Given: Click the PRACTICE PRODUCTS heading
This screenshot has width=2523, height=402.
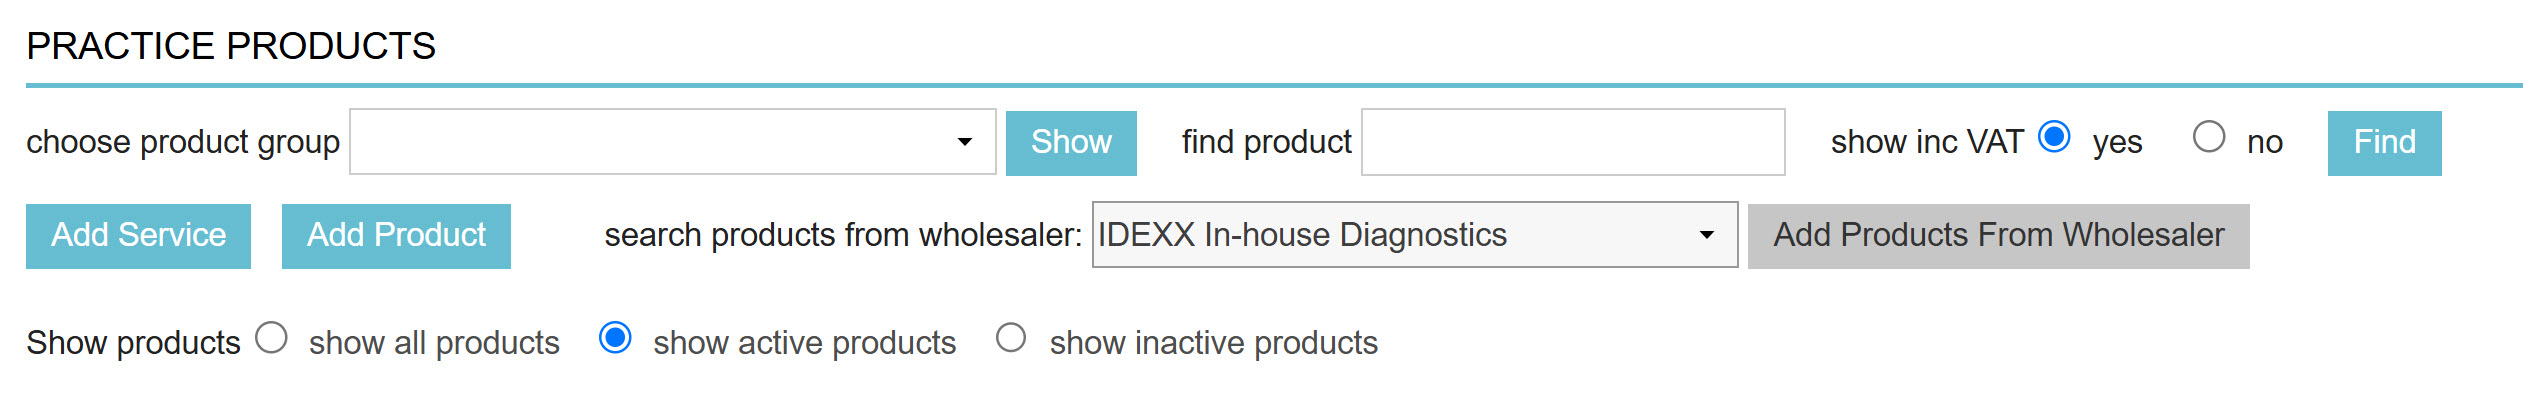Looking at the screenshot, I should (x=231, y=46).
